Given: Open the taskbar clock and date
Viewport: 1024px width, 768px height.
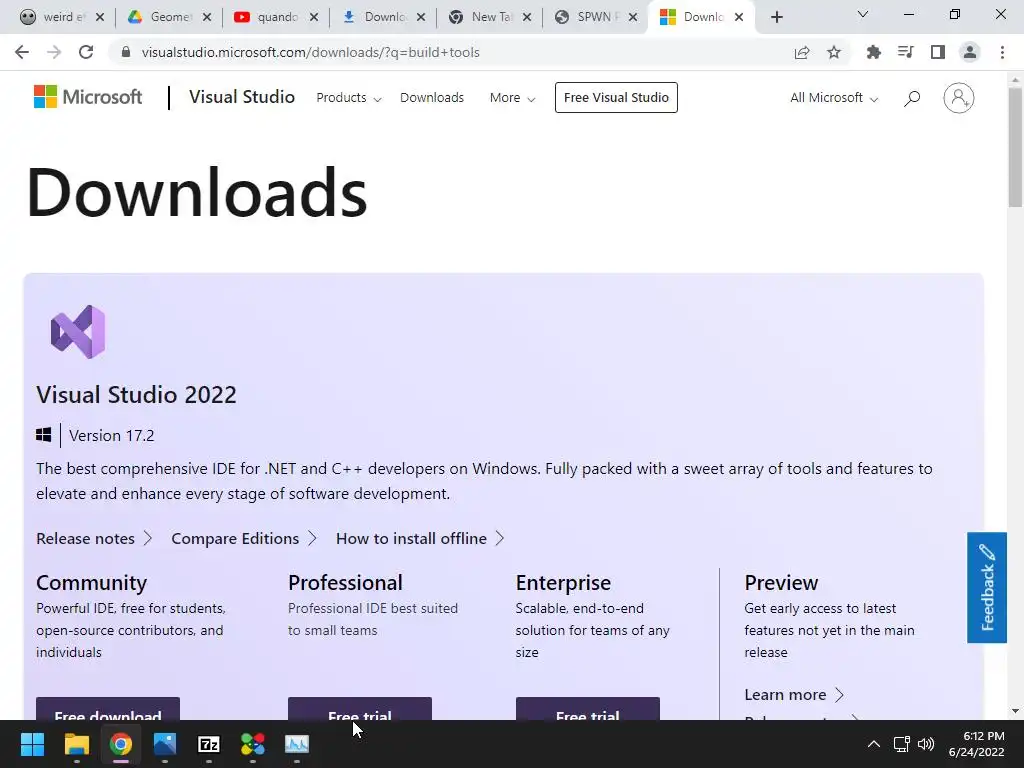Looking at the screenshot, I should (976, 744).
